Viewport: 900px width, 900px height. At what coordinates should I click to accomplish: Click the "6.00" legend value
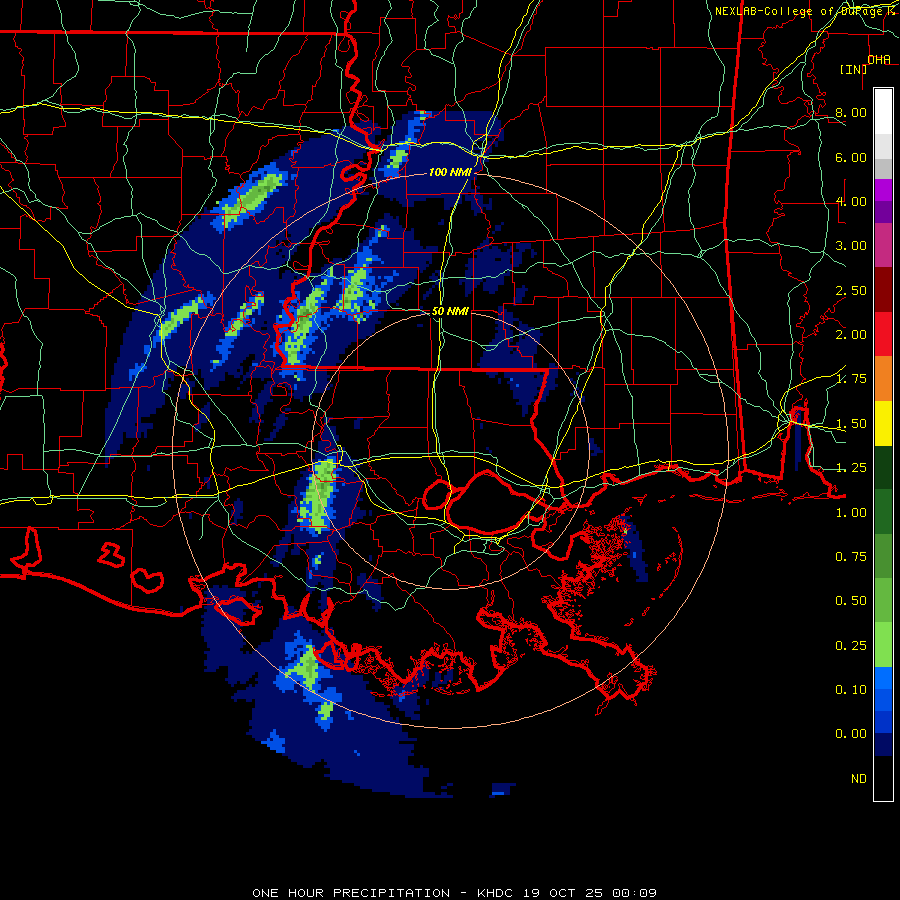(851, 157)
